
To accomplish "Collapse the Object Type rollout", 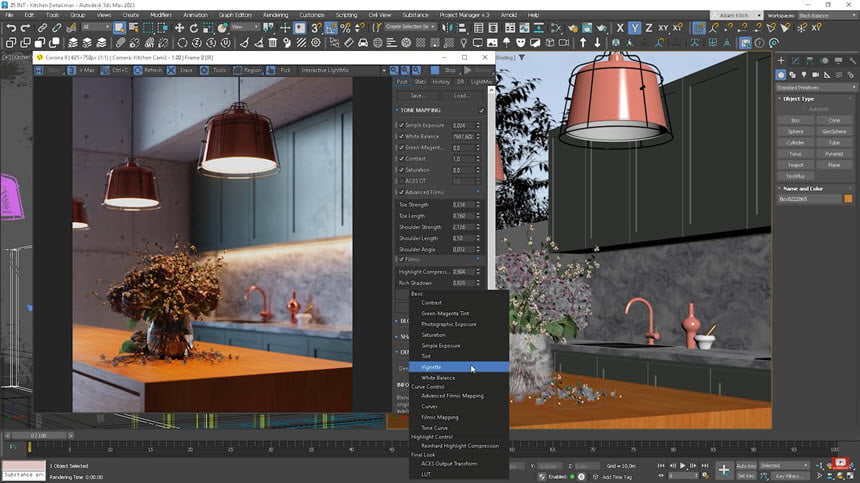I will (x=780, y=99).
